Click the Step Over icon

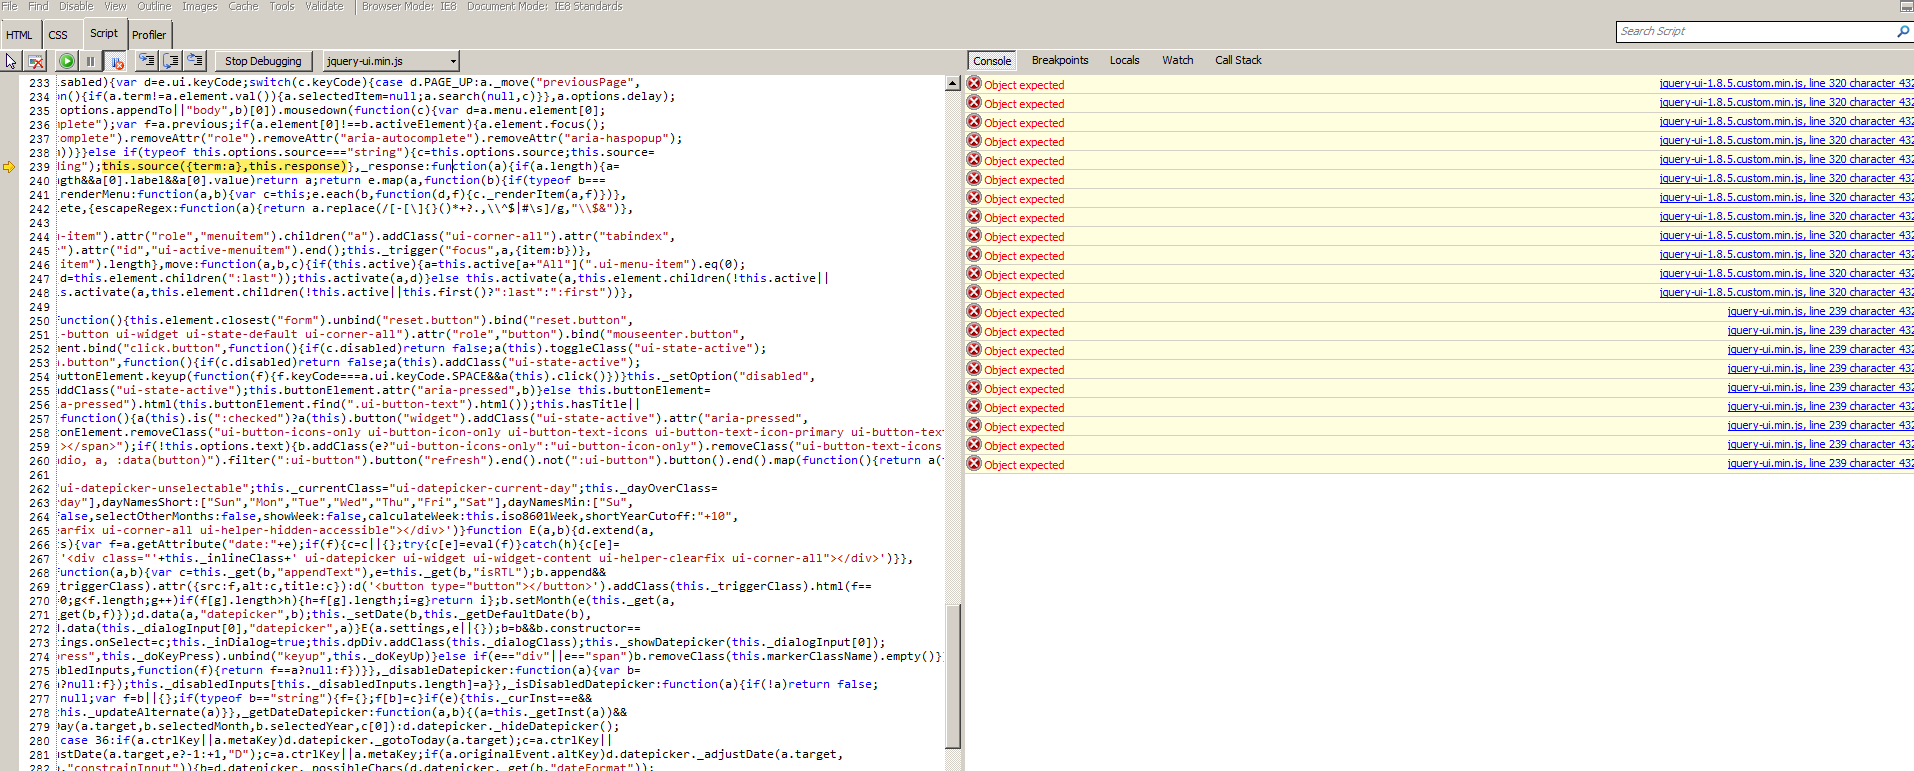coord(171,61)
